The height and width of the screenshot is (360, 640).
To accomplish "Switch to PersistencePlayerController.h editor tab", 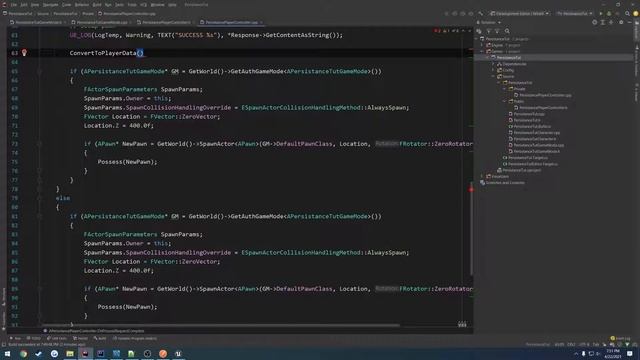I will click(x=166, y=22).
